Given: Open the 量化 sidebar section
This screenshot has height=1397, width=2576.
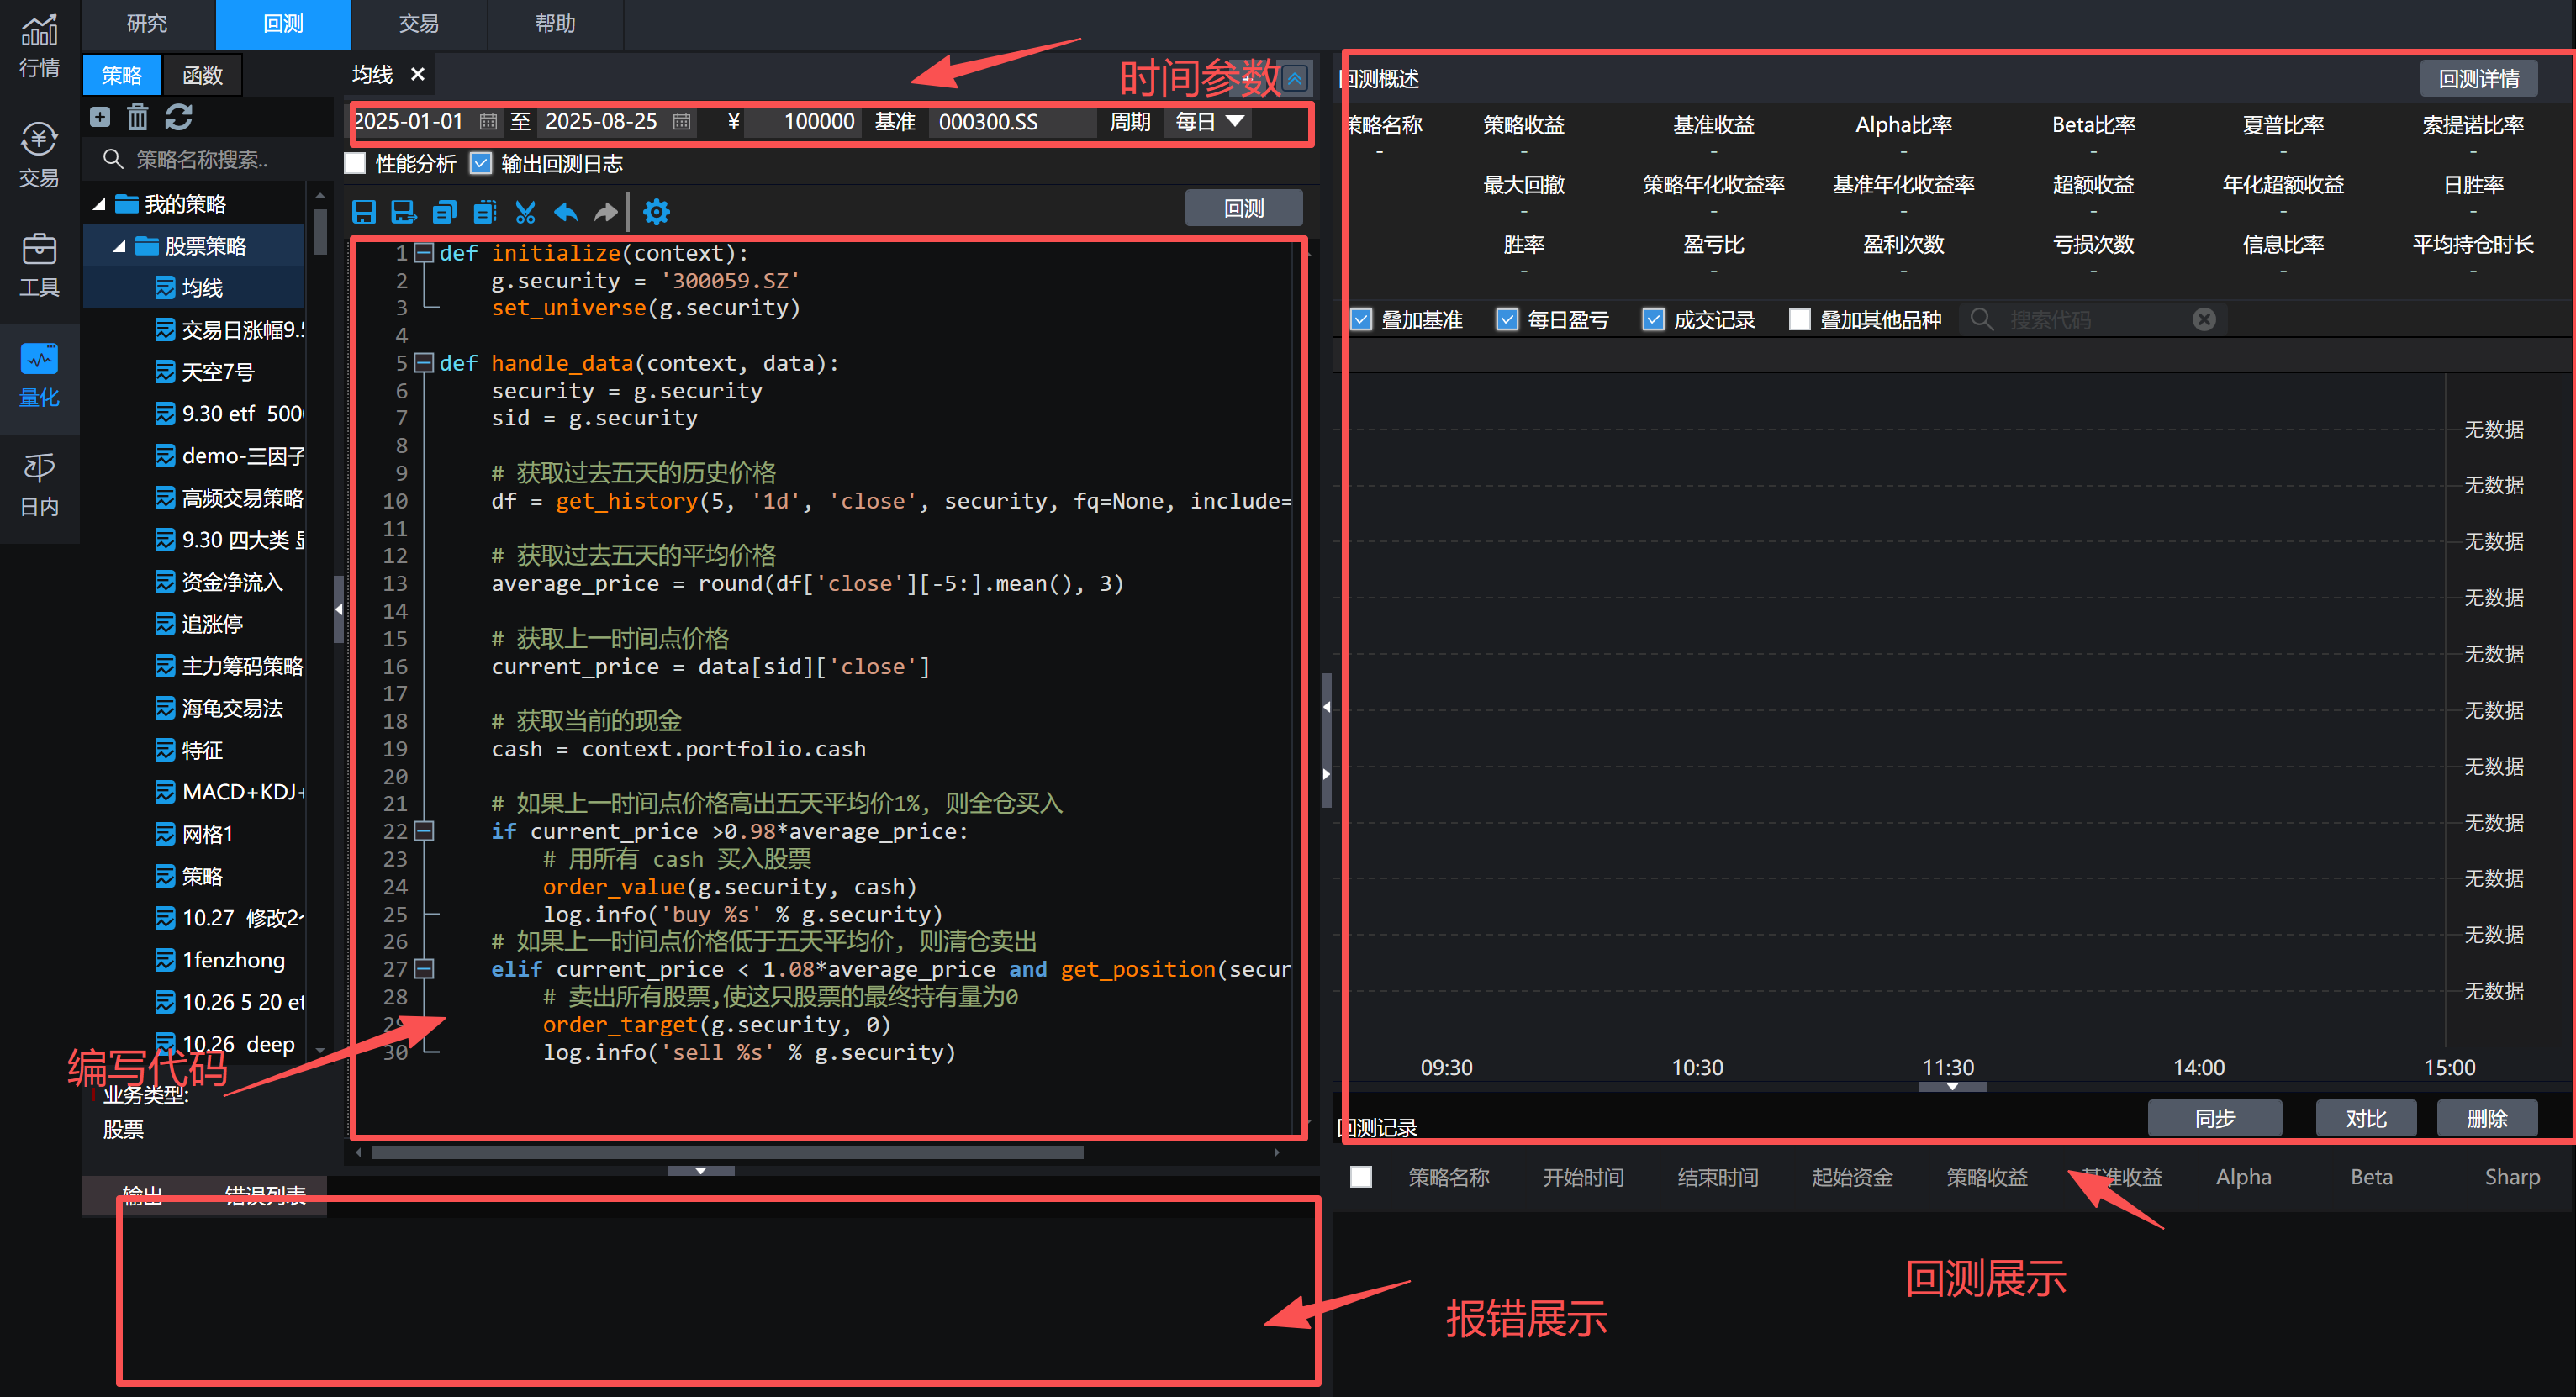Looking at the screenshot, I should click(x=39, y=376).
